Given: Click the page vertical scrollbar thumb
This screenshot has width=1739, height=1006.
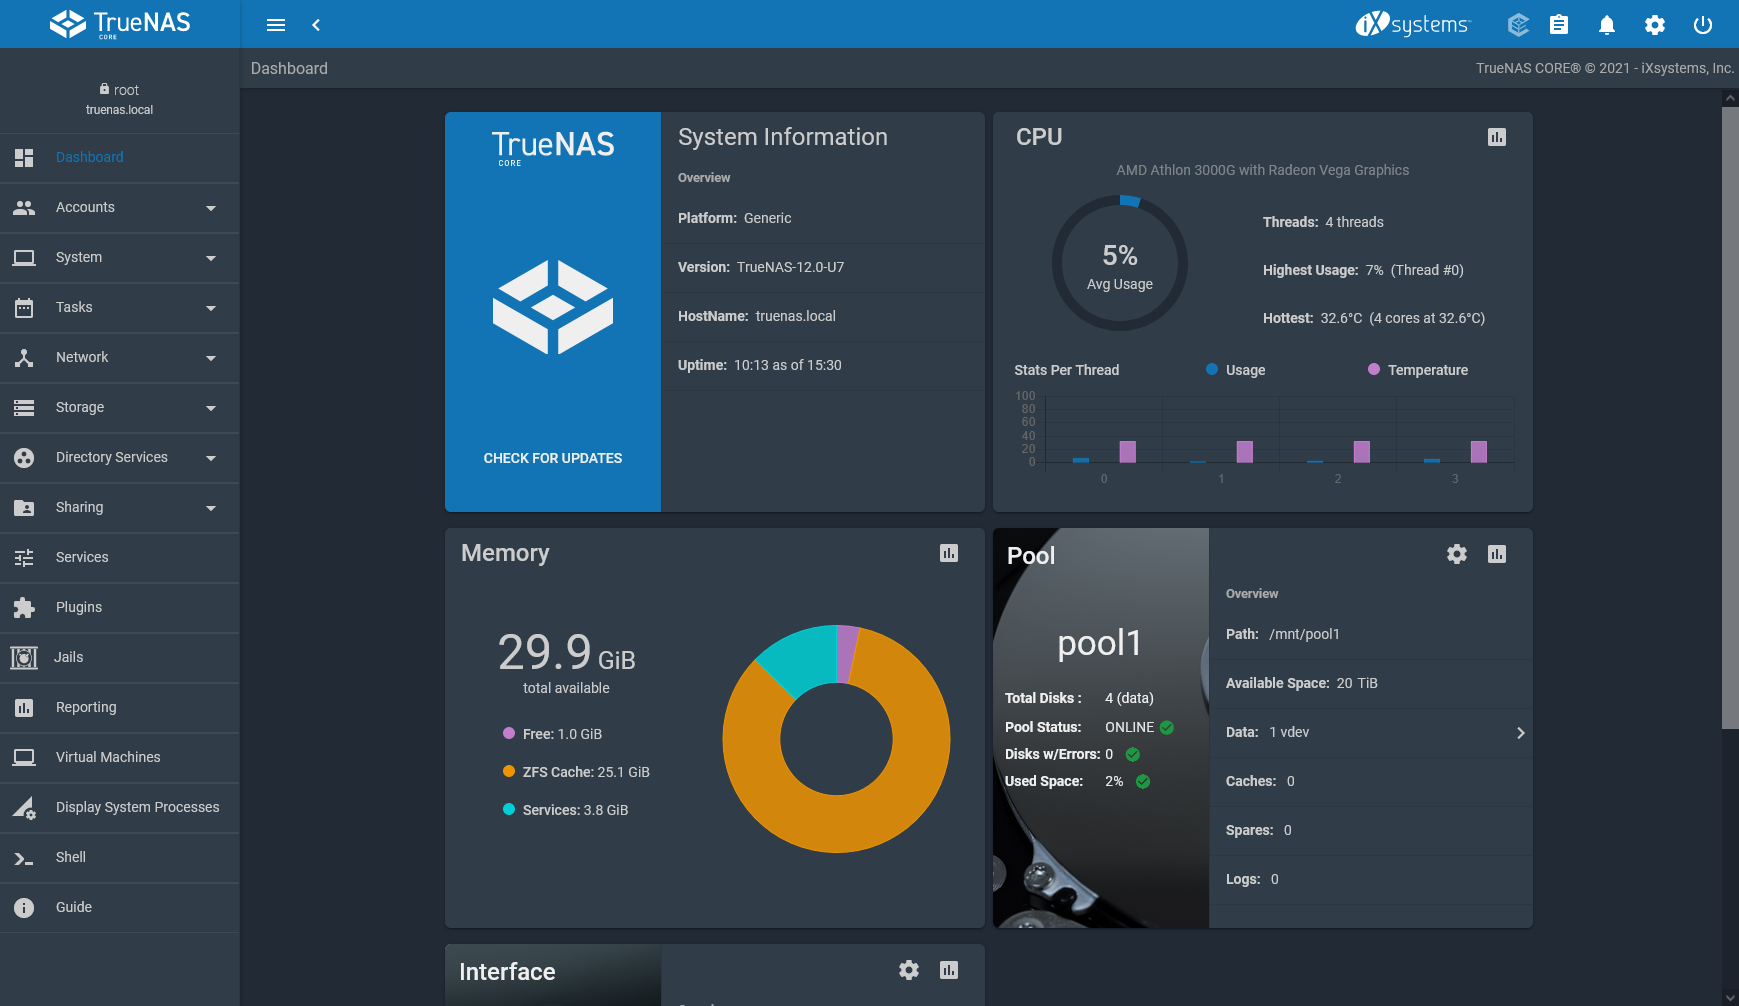Looking at the screenshot, I should pos(1730,418).
